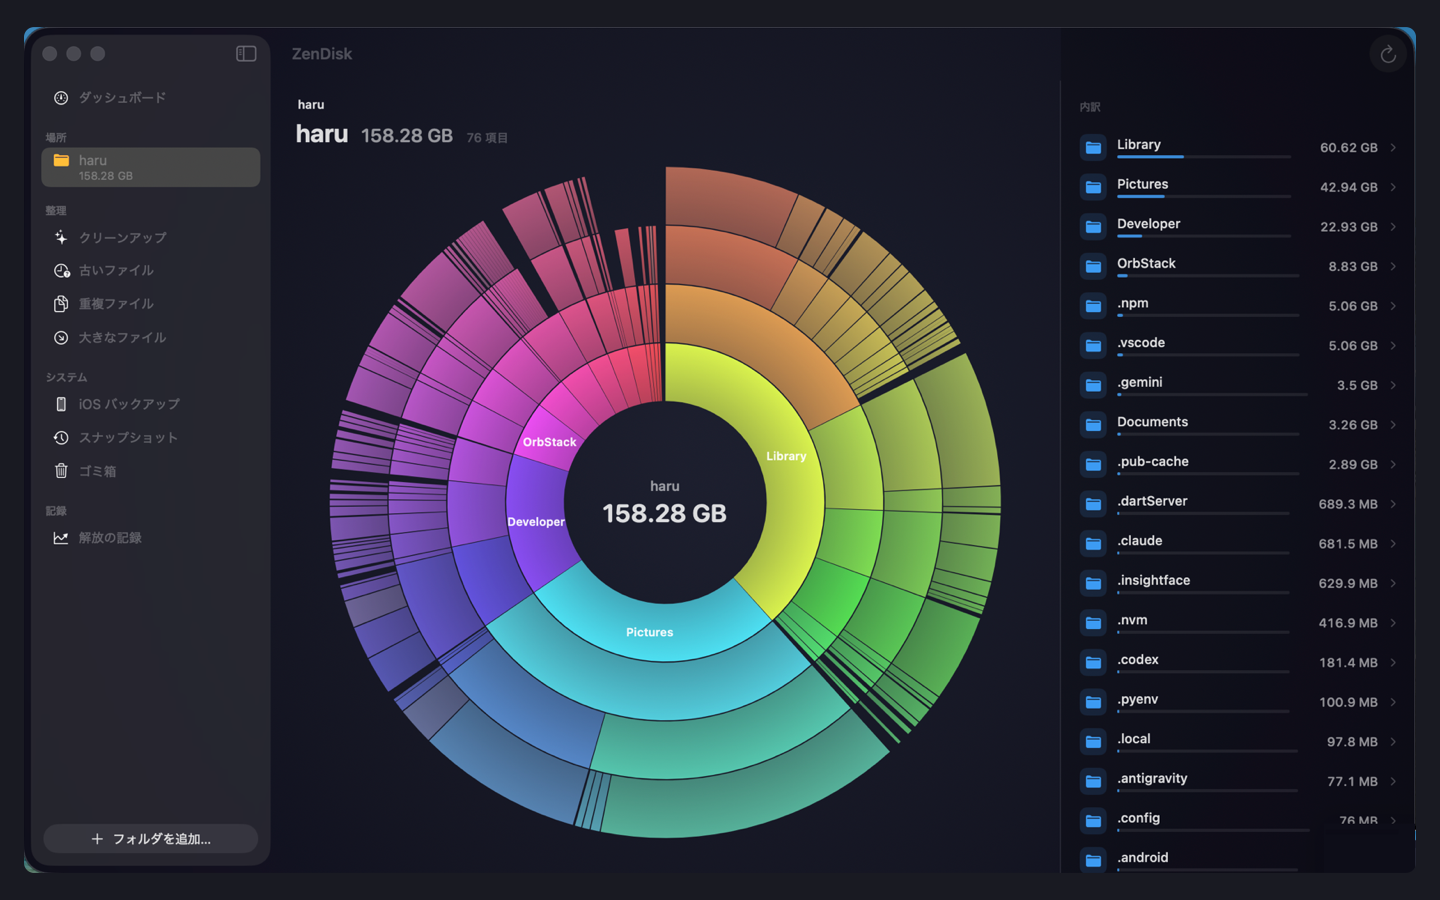Open 古いファイル clock icon
Viewport: 1440px width, 900px height.
click(61, 271)
